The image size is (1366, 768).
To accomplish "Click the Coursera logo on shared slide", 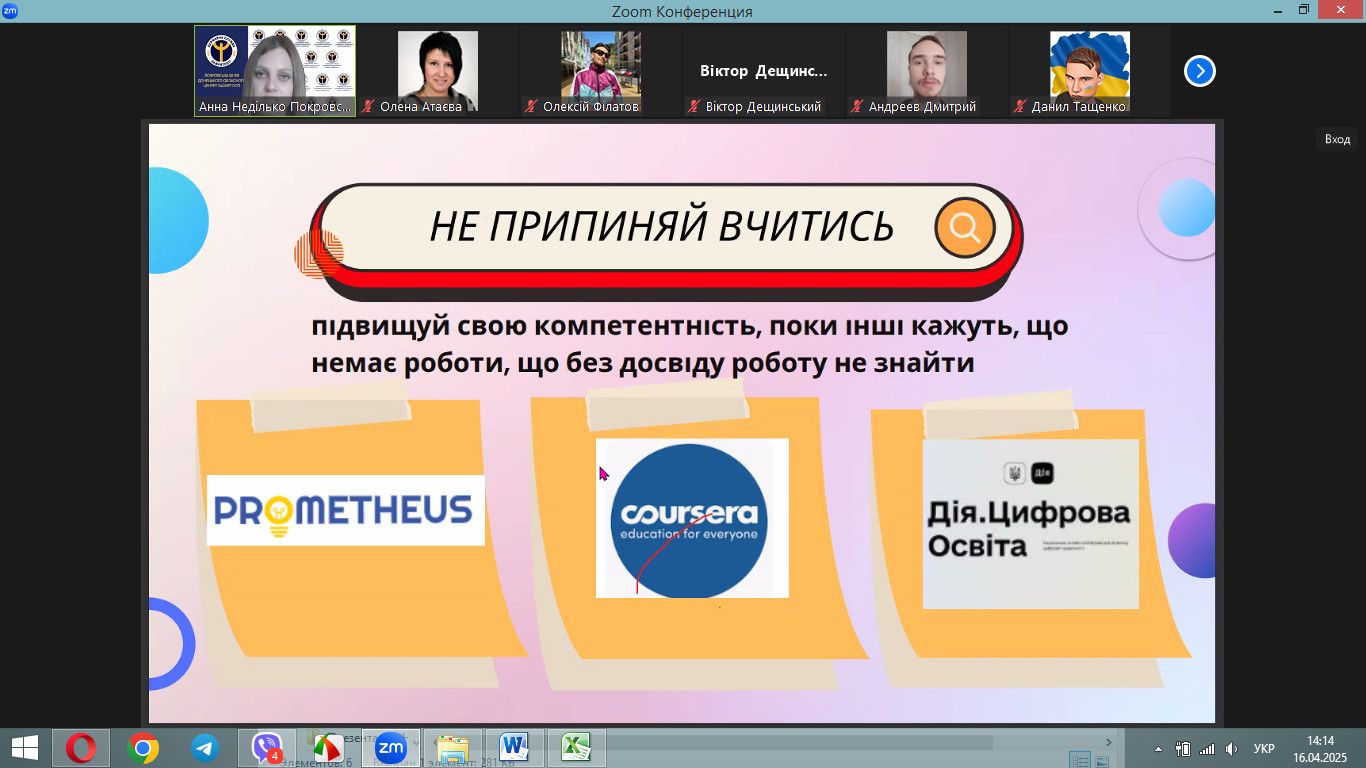I will click(692, 518).
